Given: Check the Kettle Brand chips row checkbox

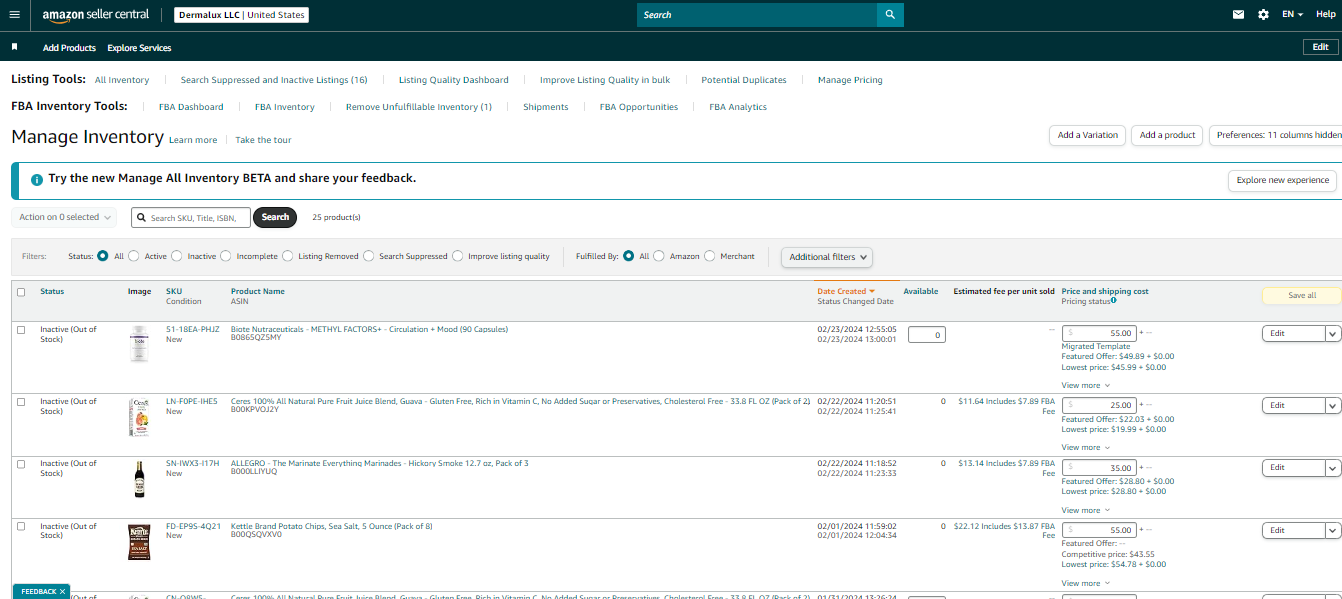Looking at the screenshot, I should (x=21, y=526).
